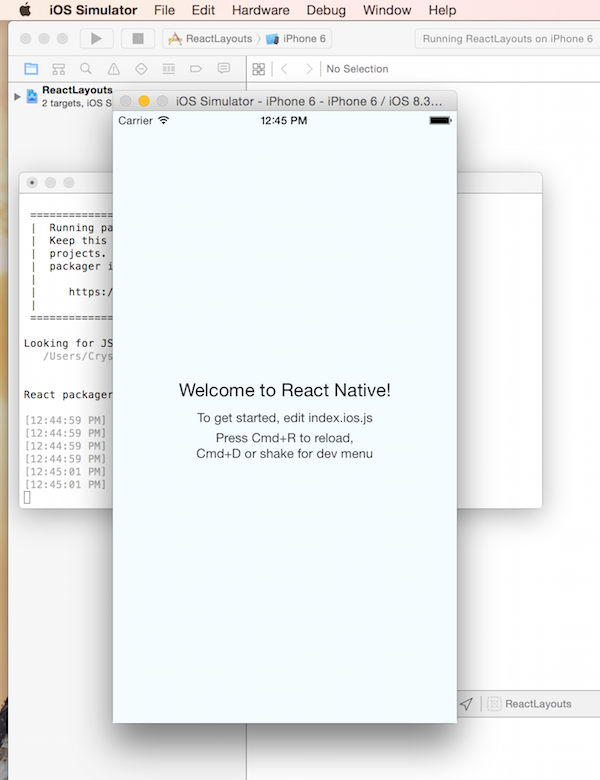Go back with editor's back arrow
The image size is (600, 780).
tap(285, 69)
